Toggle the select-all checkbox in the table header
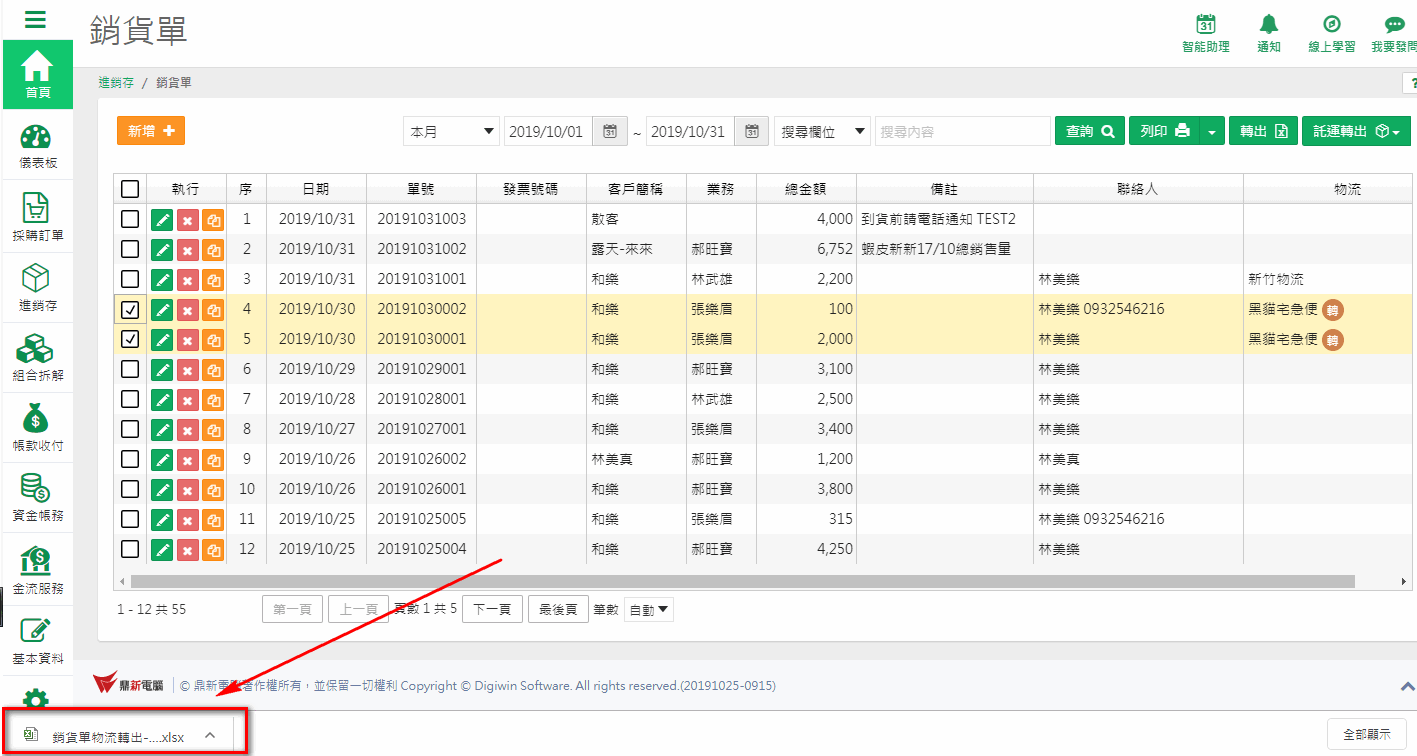This screenshot has height=756, width=1417. (130, 188)
